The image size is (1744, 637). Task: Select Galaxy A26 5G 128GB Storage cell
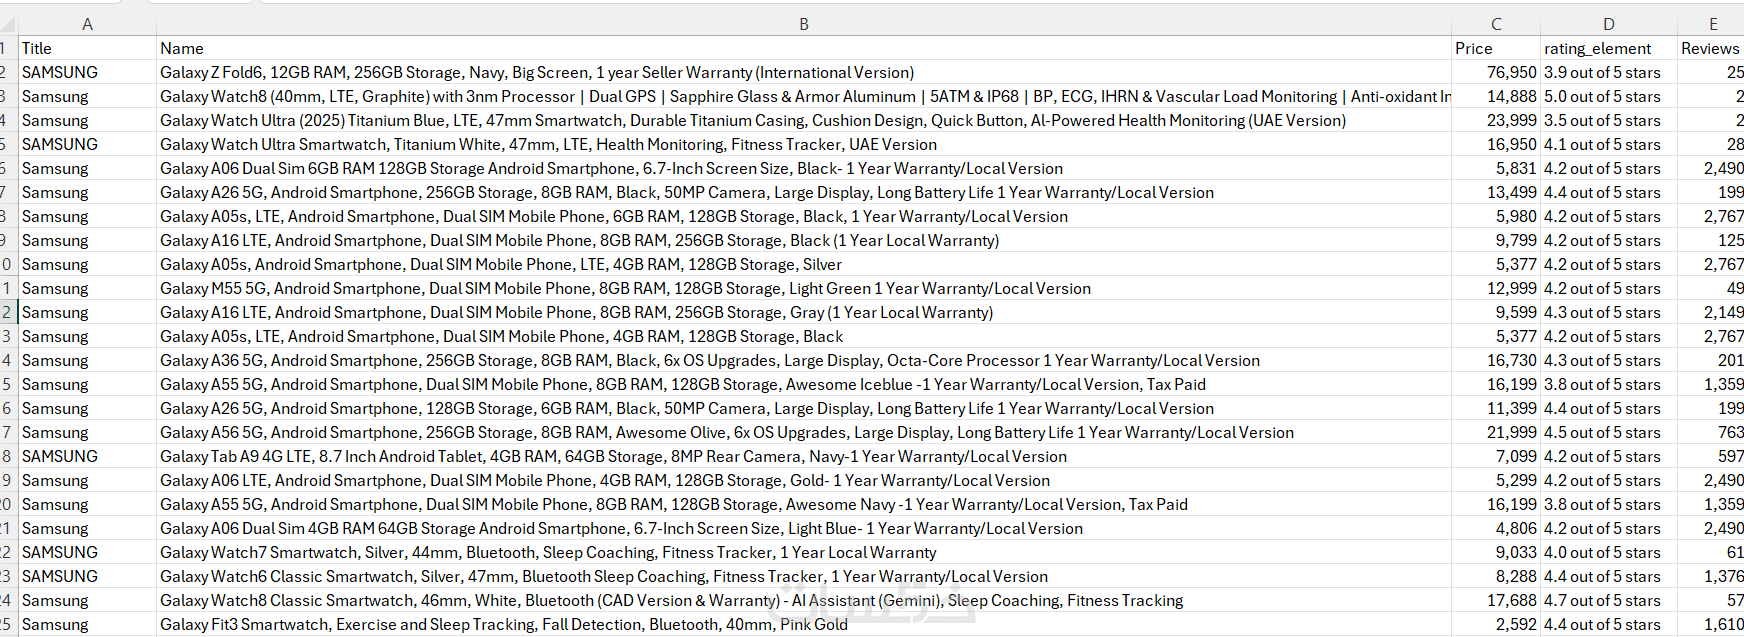tap(804, 408)
